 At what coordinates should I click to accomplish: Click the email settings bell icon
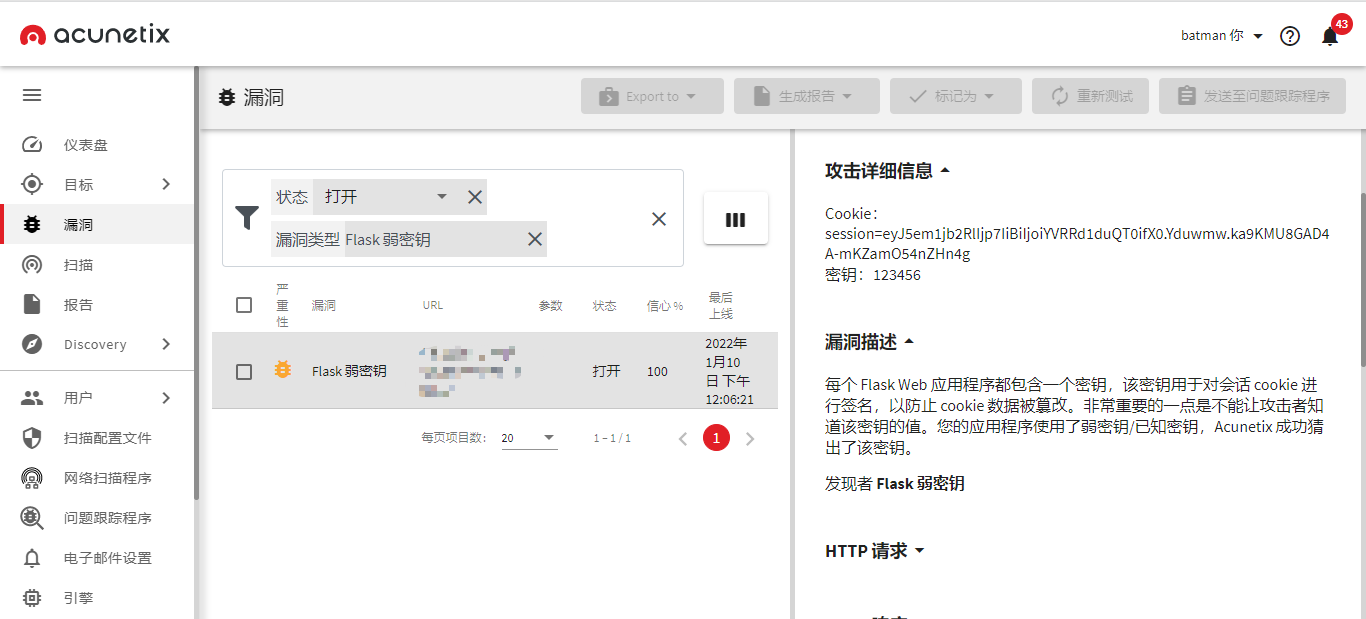pyautogui.click(x=32, y=558)
